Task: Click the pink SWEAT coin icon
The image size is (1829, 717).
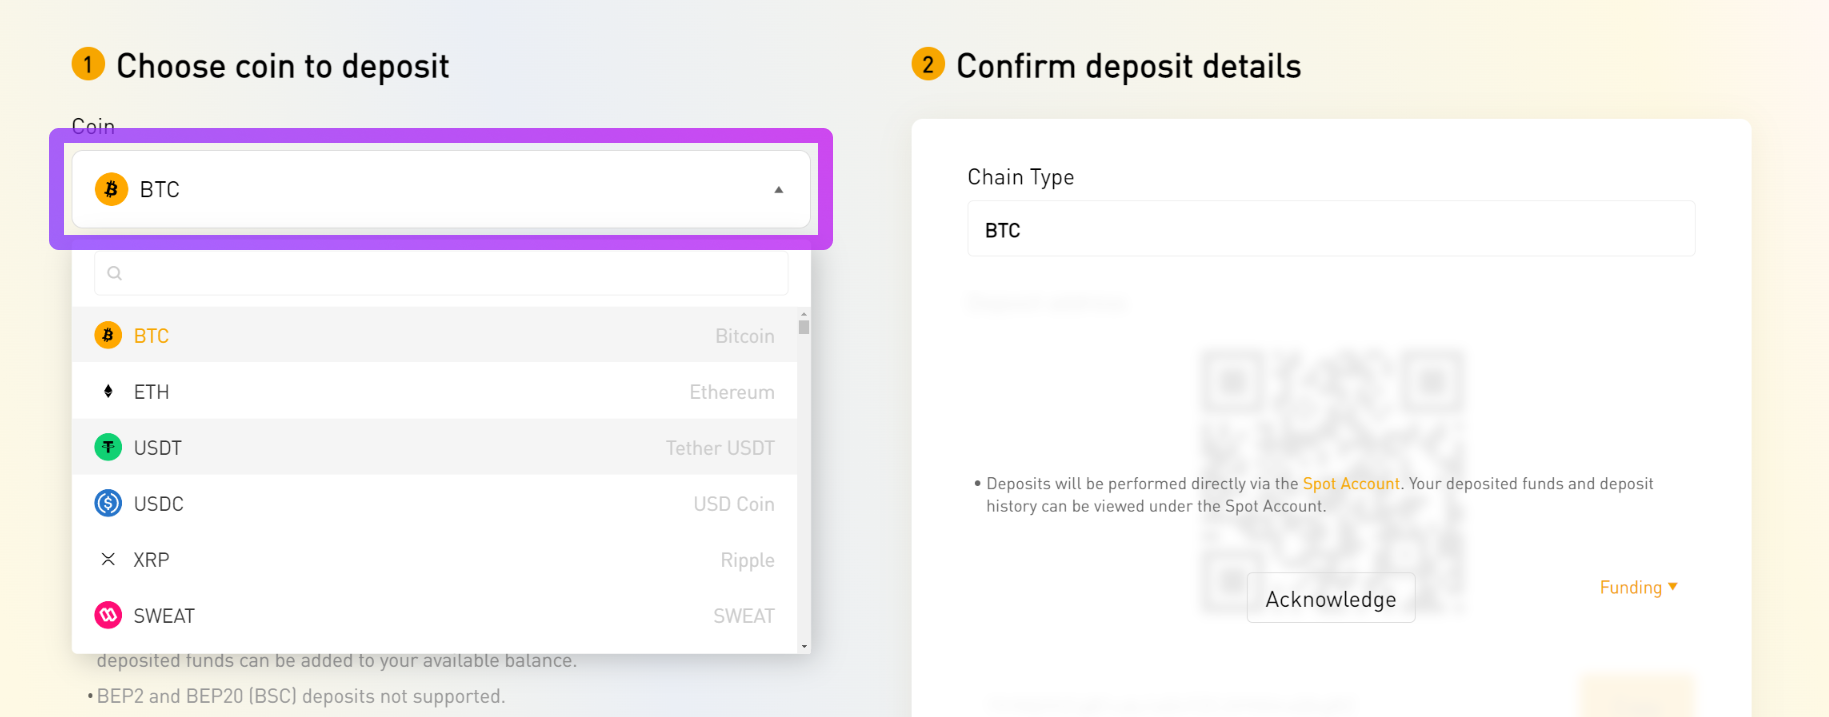Action: 108,615
